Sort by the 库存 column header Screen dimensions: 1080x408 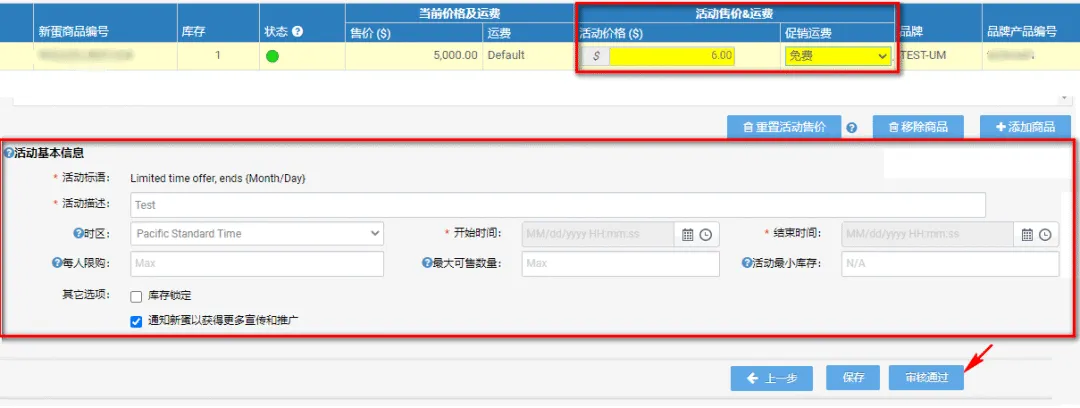click(x=193, y=32)
